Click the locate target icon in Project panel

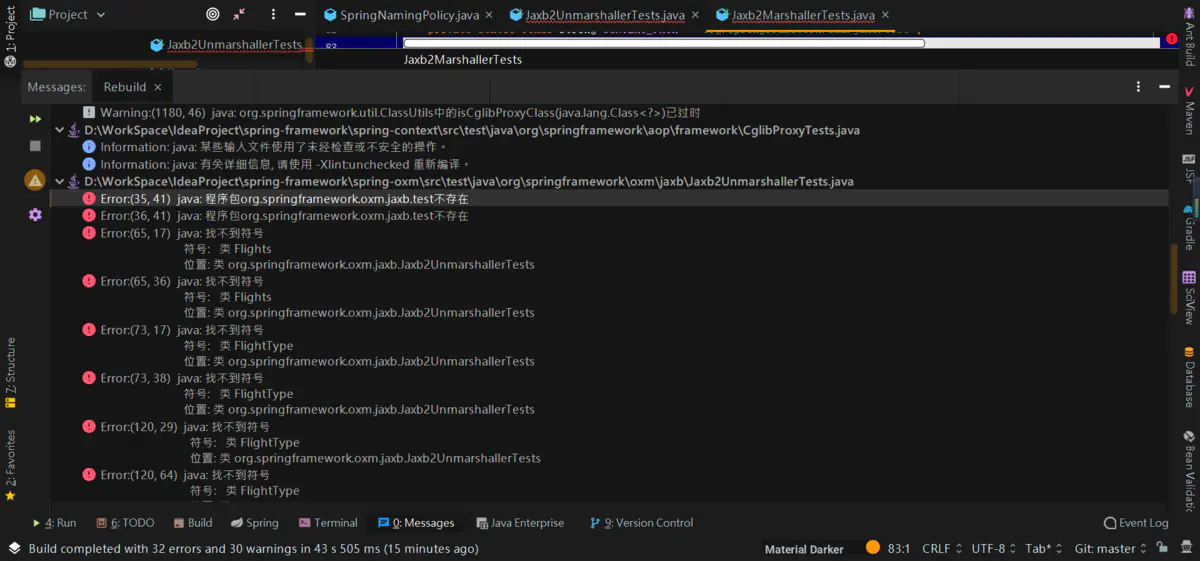(x=212, y=15)
